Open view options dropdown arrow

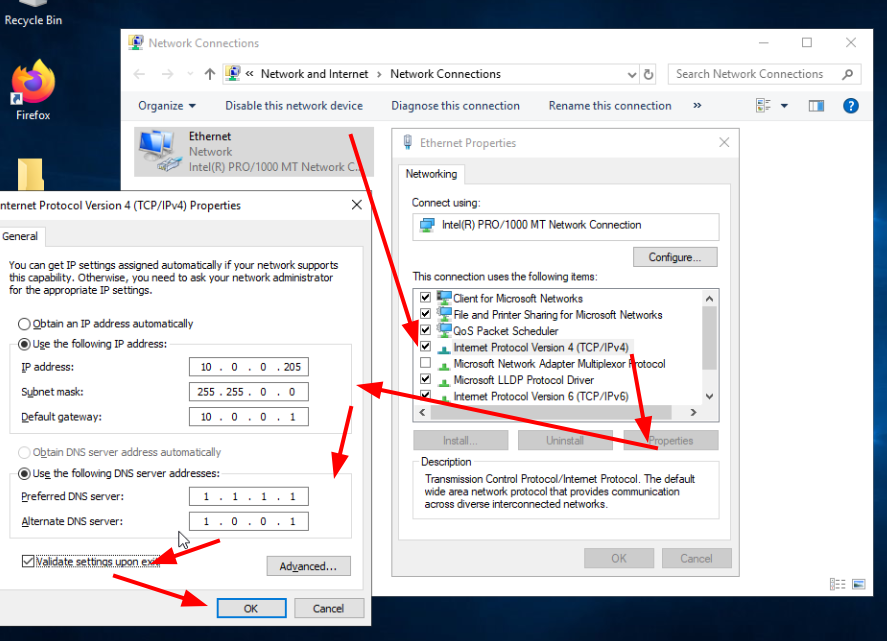(x=784, y=106)
